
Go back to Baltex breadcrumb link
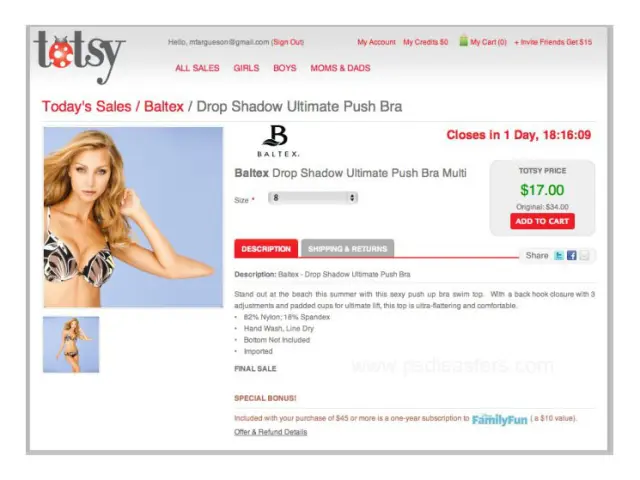pyautogui.click(x=164, y=107)
